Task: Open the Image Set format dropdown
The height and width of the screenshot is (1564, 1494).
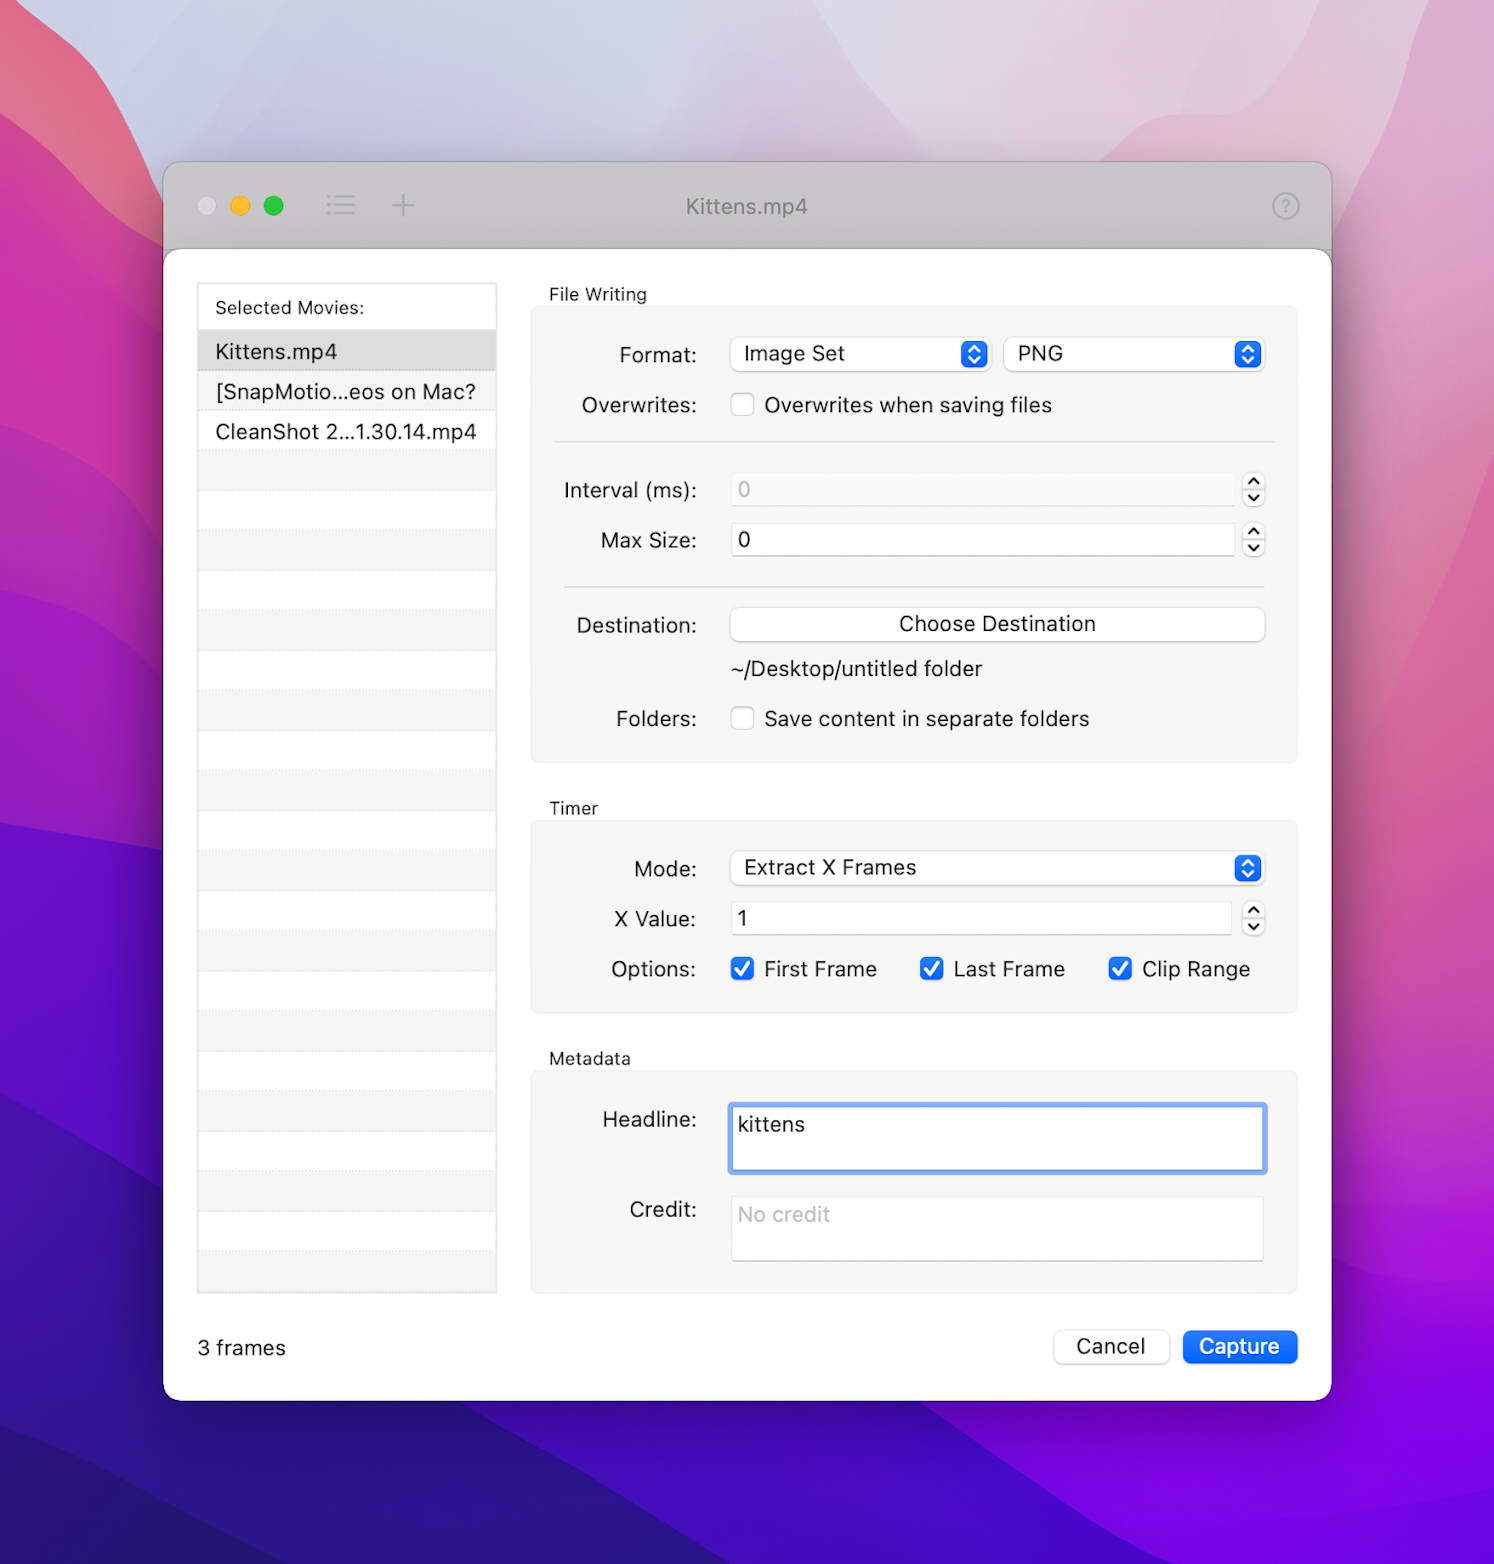Action: point(859,354)
